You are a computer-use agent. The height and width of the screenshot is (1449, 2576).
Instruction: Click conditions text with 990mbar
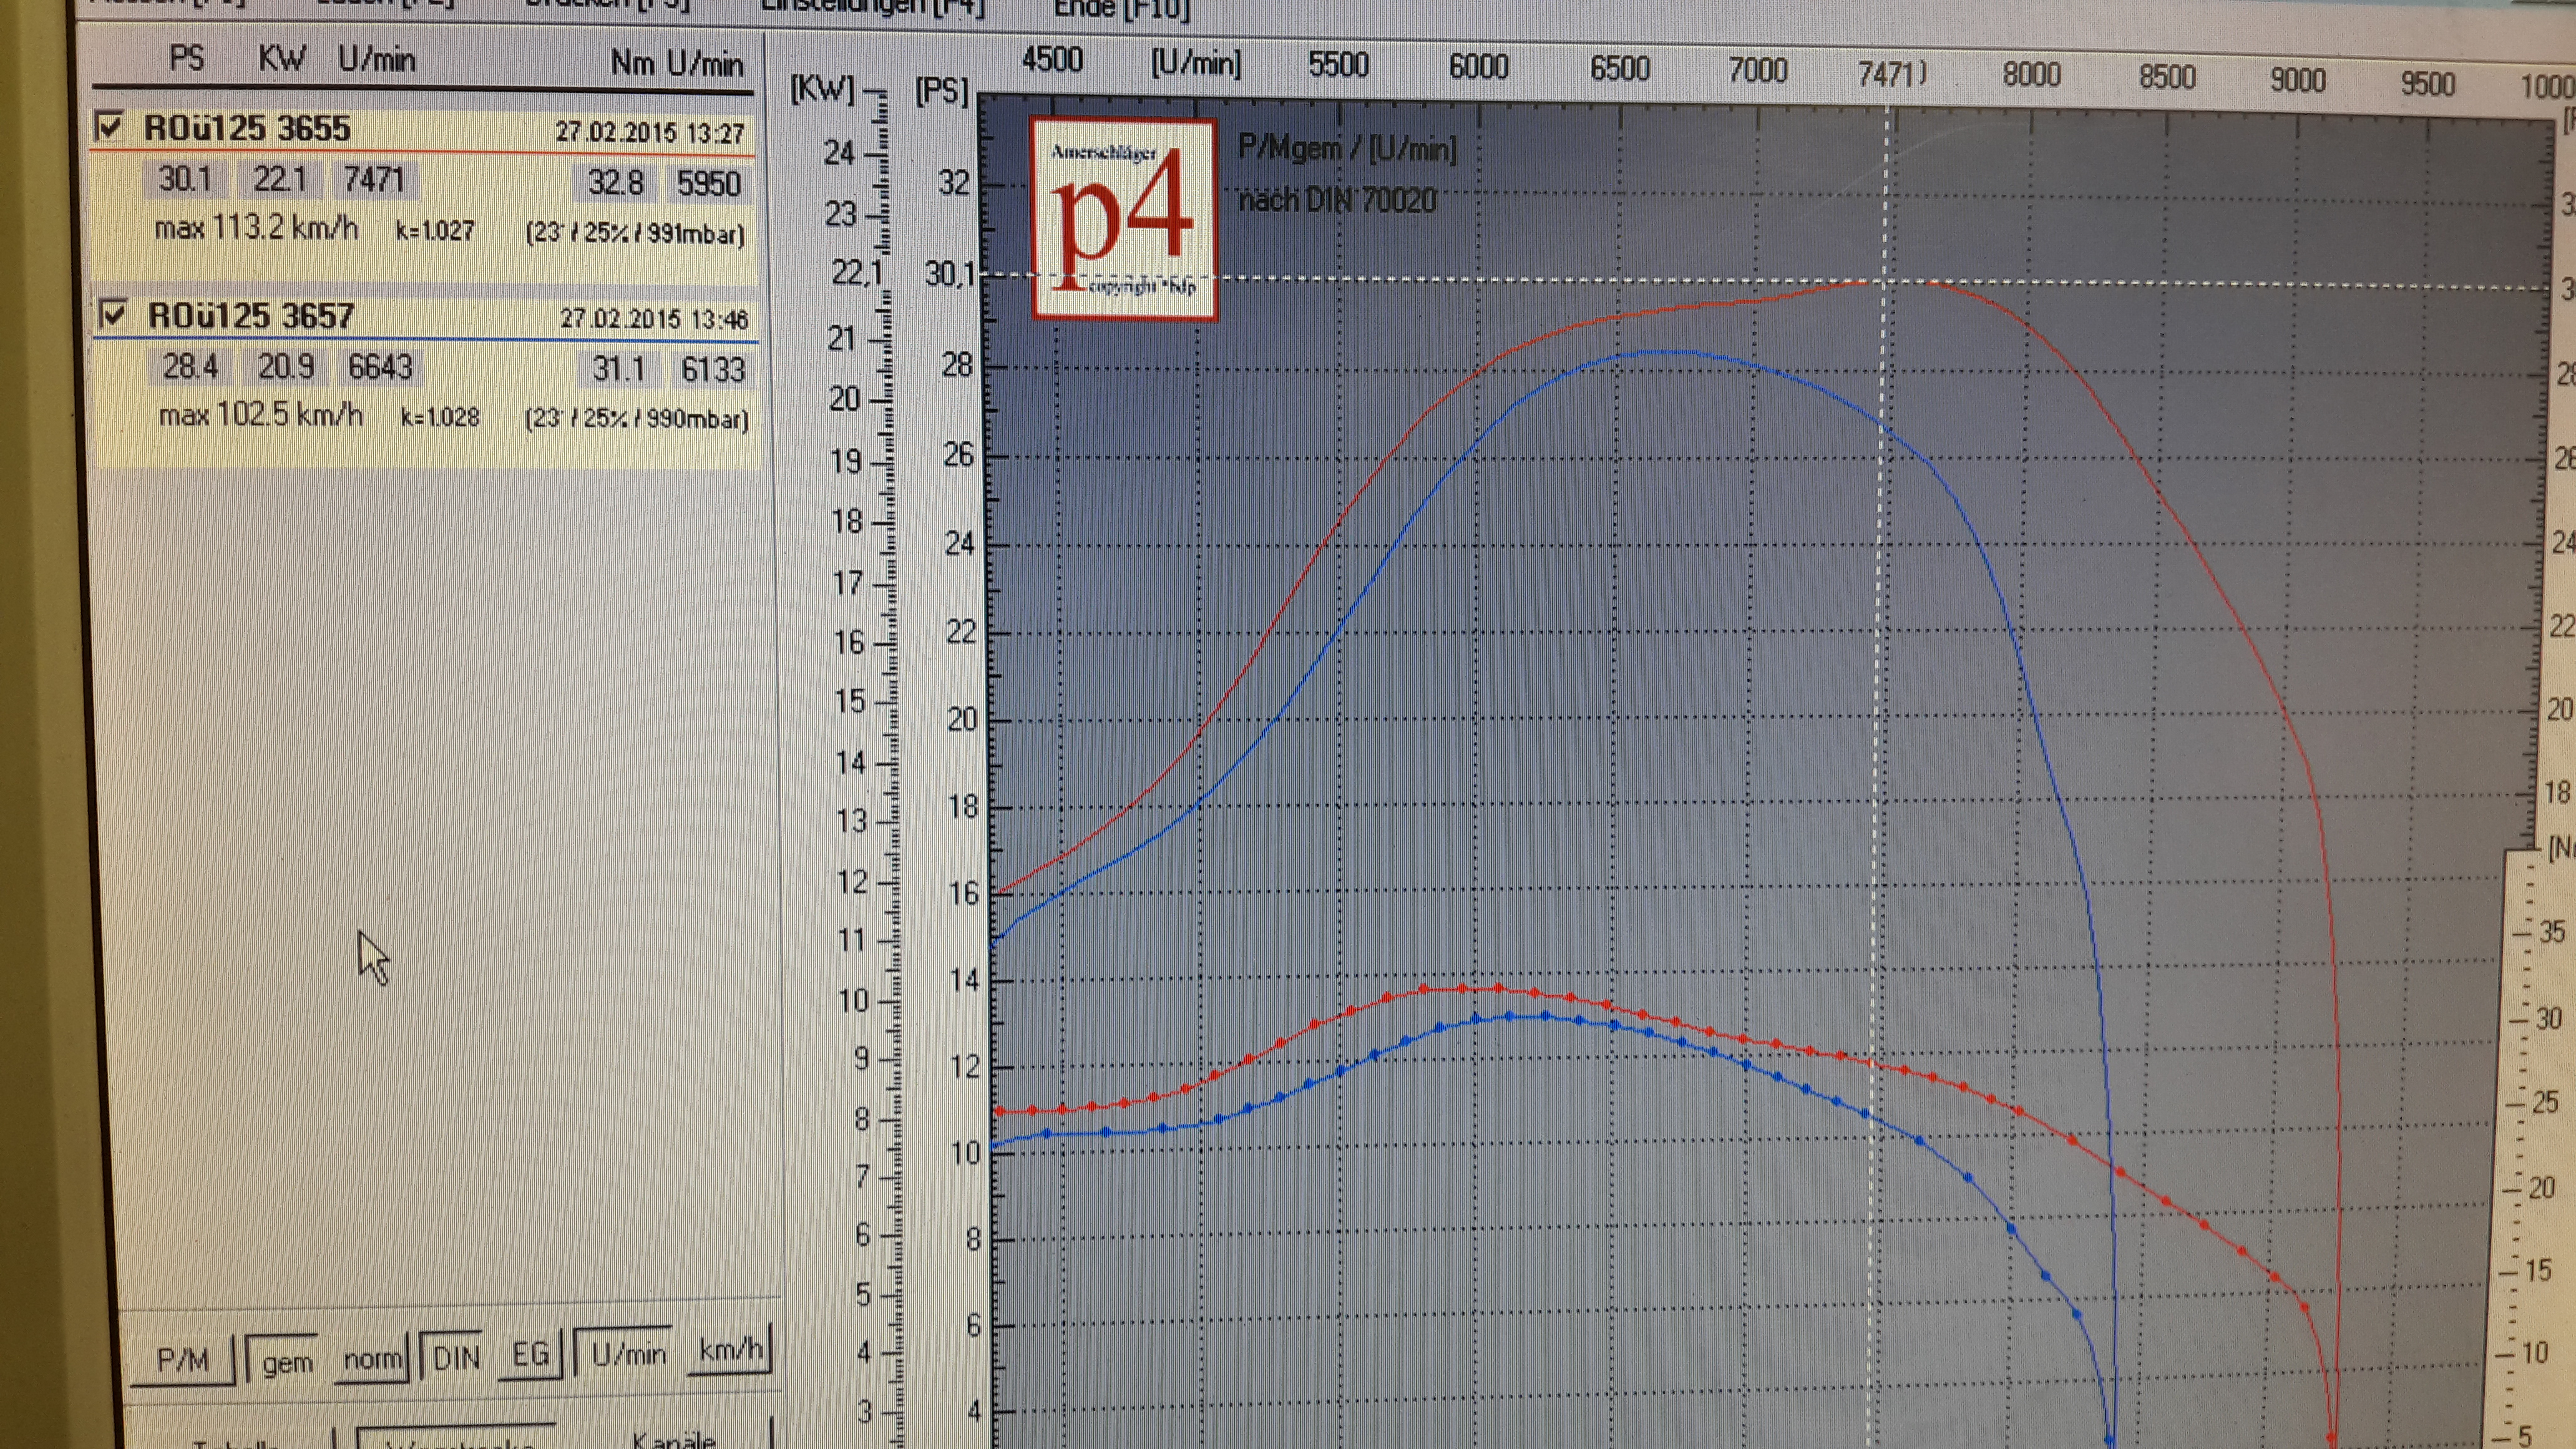(x=637, y=418)
